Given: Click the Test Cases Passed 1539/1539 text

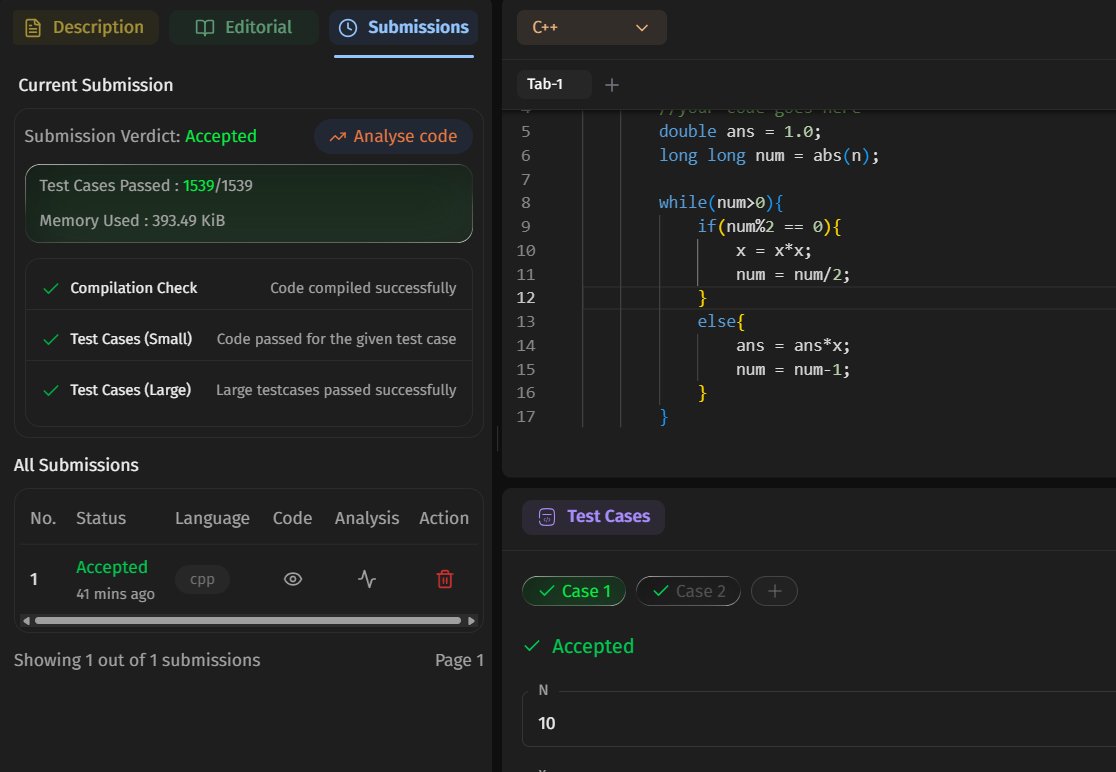Looking at the screenshot, I should (x=146, y=186).
